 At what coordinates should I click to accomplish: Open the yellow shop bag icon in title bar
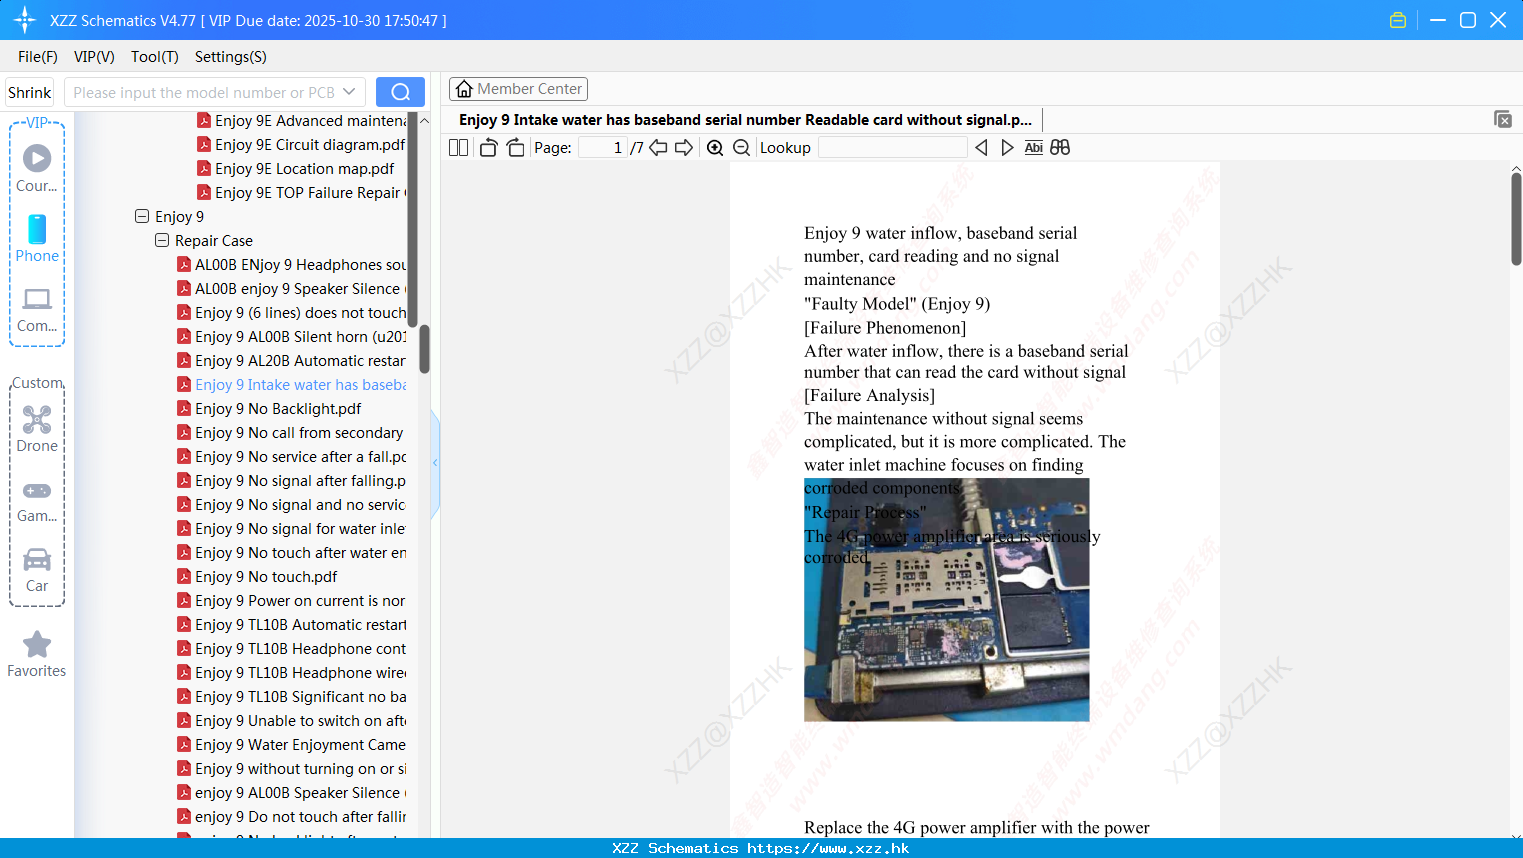[x=1398, y=20]
